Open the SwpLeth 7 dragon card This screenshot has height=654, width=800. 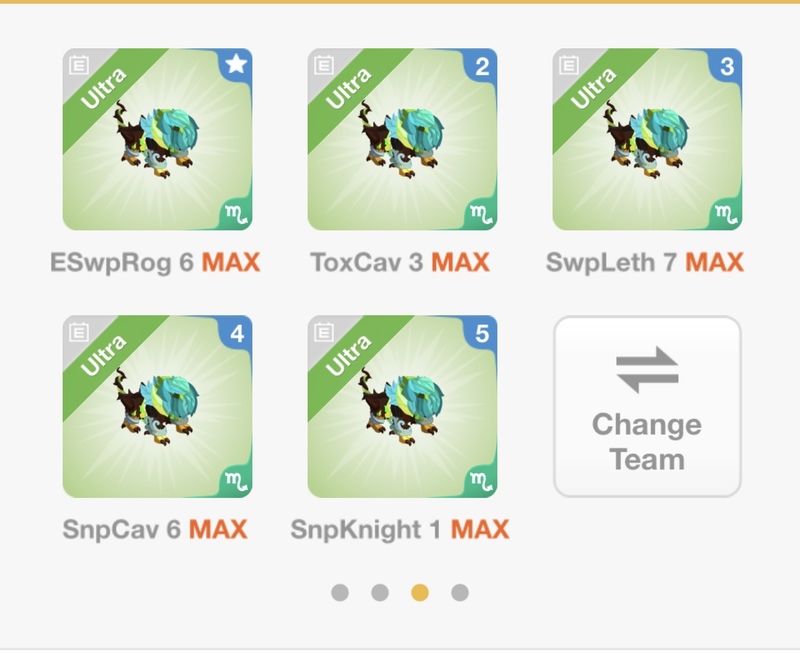coord(647,139)
